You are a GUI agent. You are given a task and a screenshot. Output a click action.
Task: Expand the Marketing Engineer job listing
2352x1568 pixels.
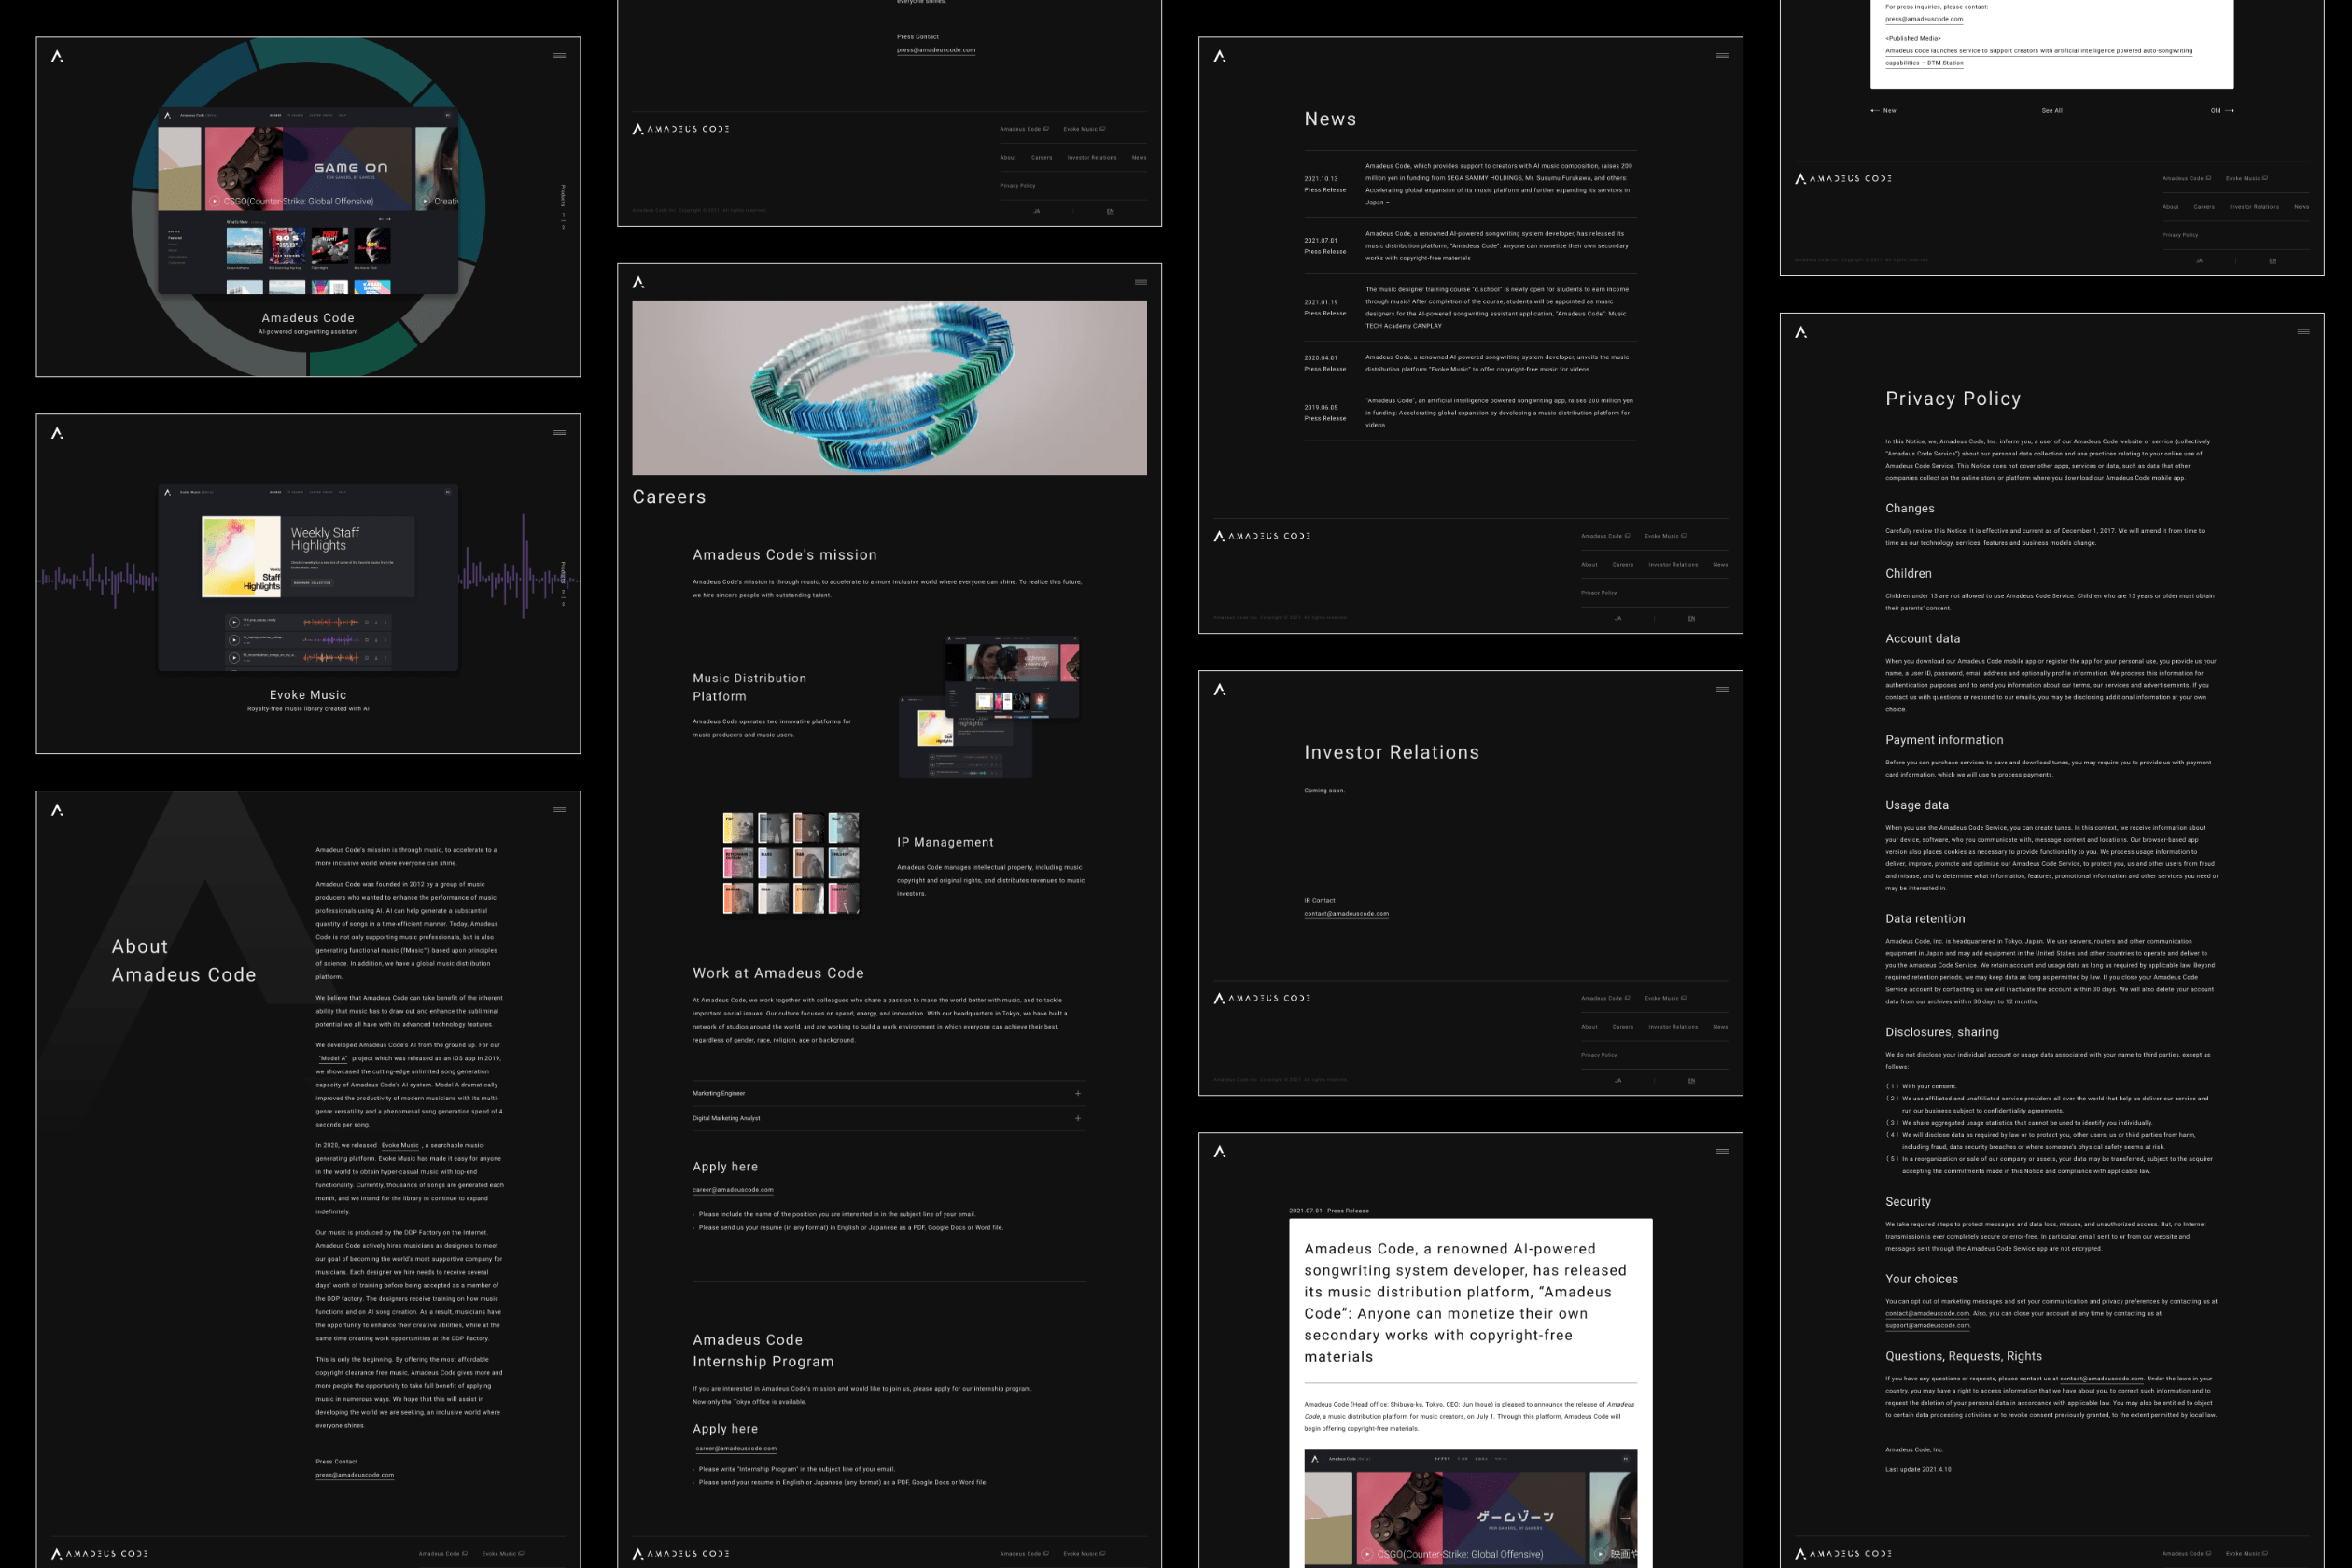[1078, 1093]
